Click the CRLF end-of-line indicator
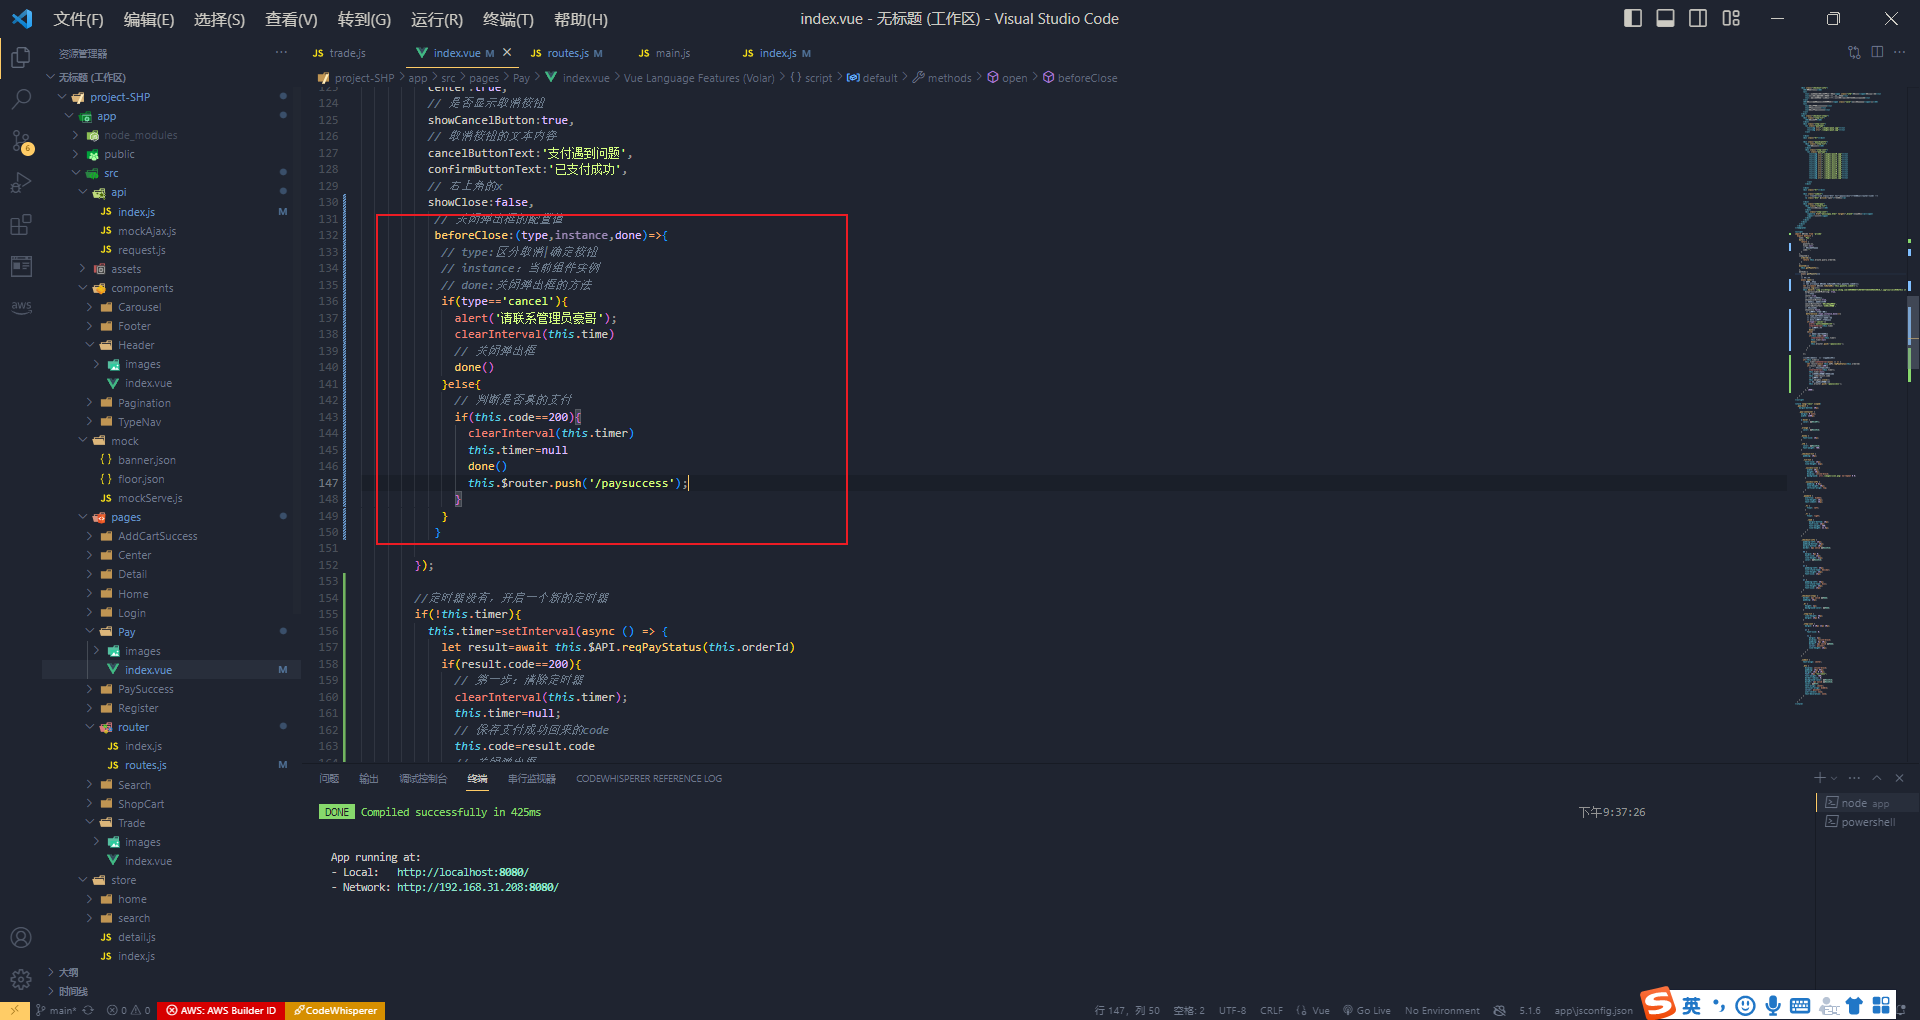The height and width of the screenshot is (1020, 1920). click(1271, 1010)
